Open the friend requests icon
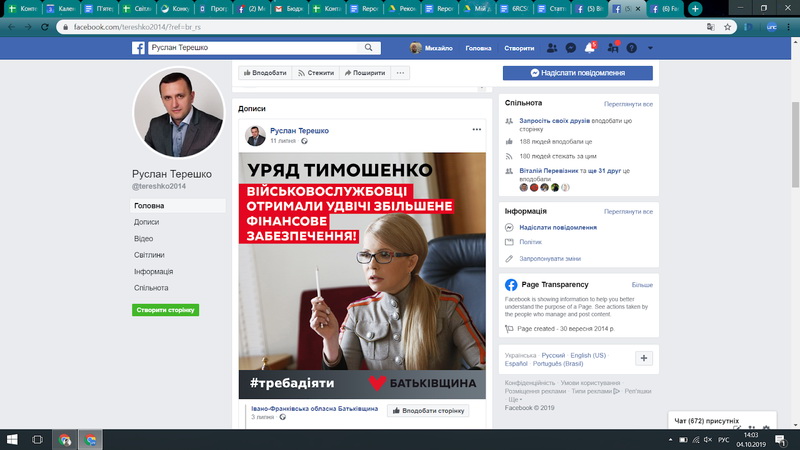The height and width of the screenshot is (450, 800). tap(552, 48)
